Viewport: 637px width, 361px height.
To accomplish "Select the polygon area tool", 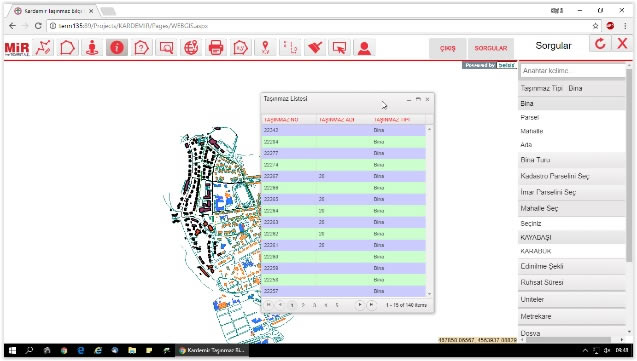I will point(67,48).
